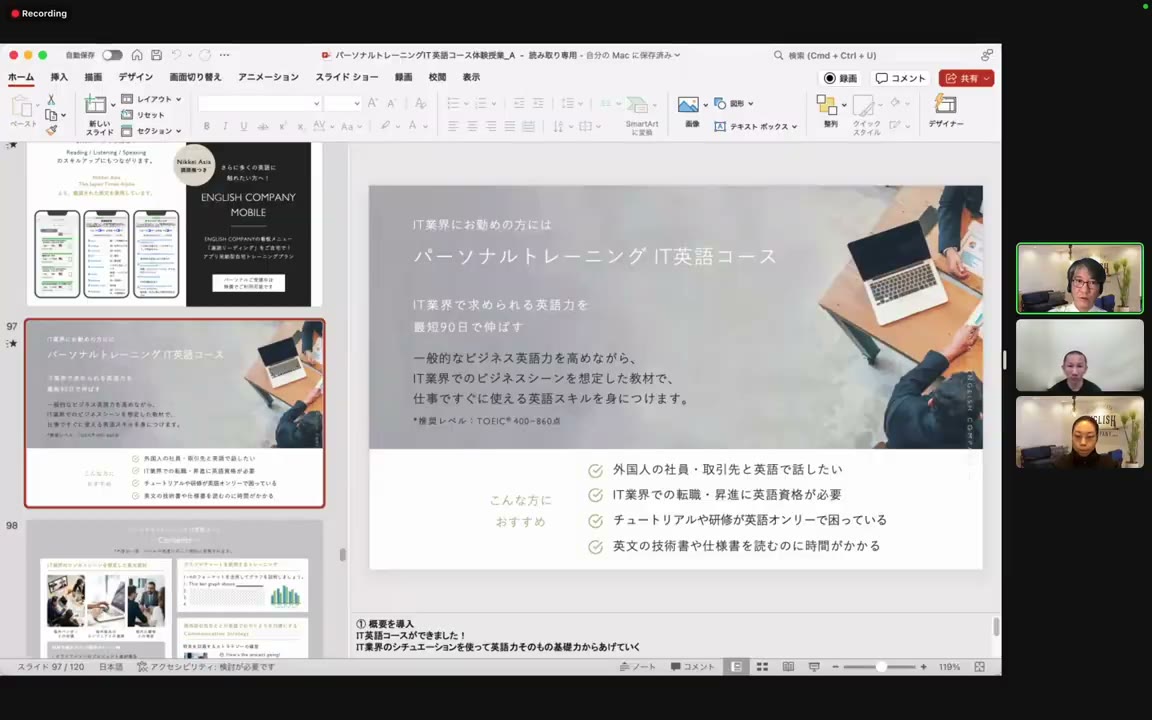The height and width of the screenshot is (720, 1152).
Task: Open the 挿入 ribbon tab
Action: pyautogui.click(x=59, y=77)
